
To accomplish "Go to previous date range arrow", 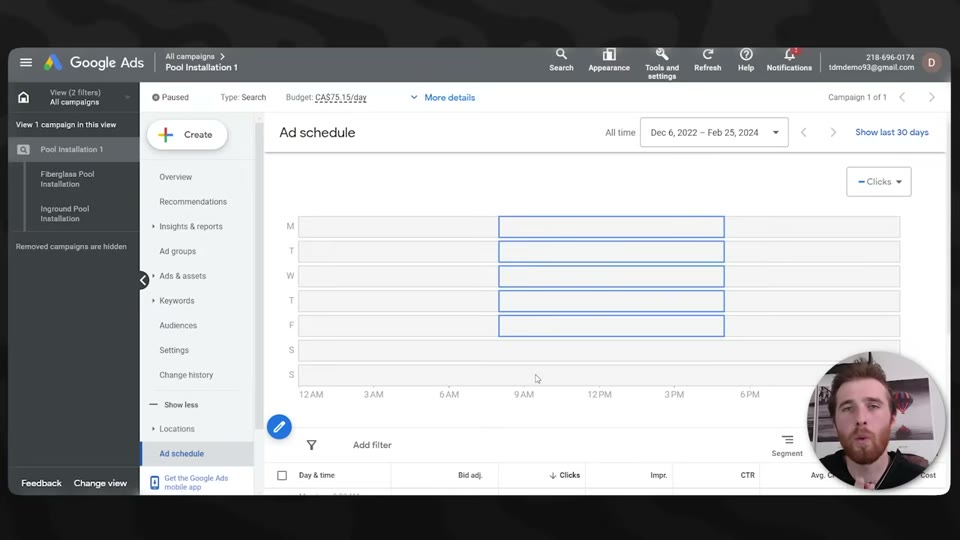I will [804, 132].
